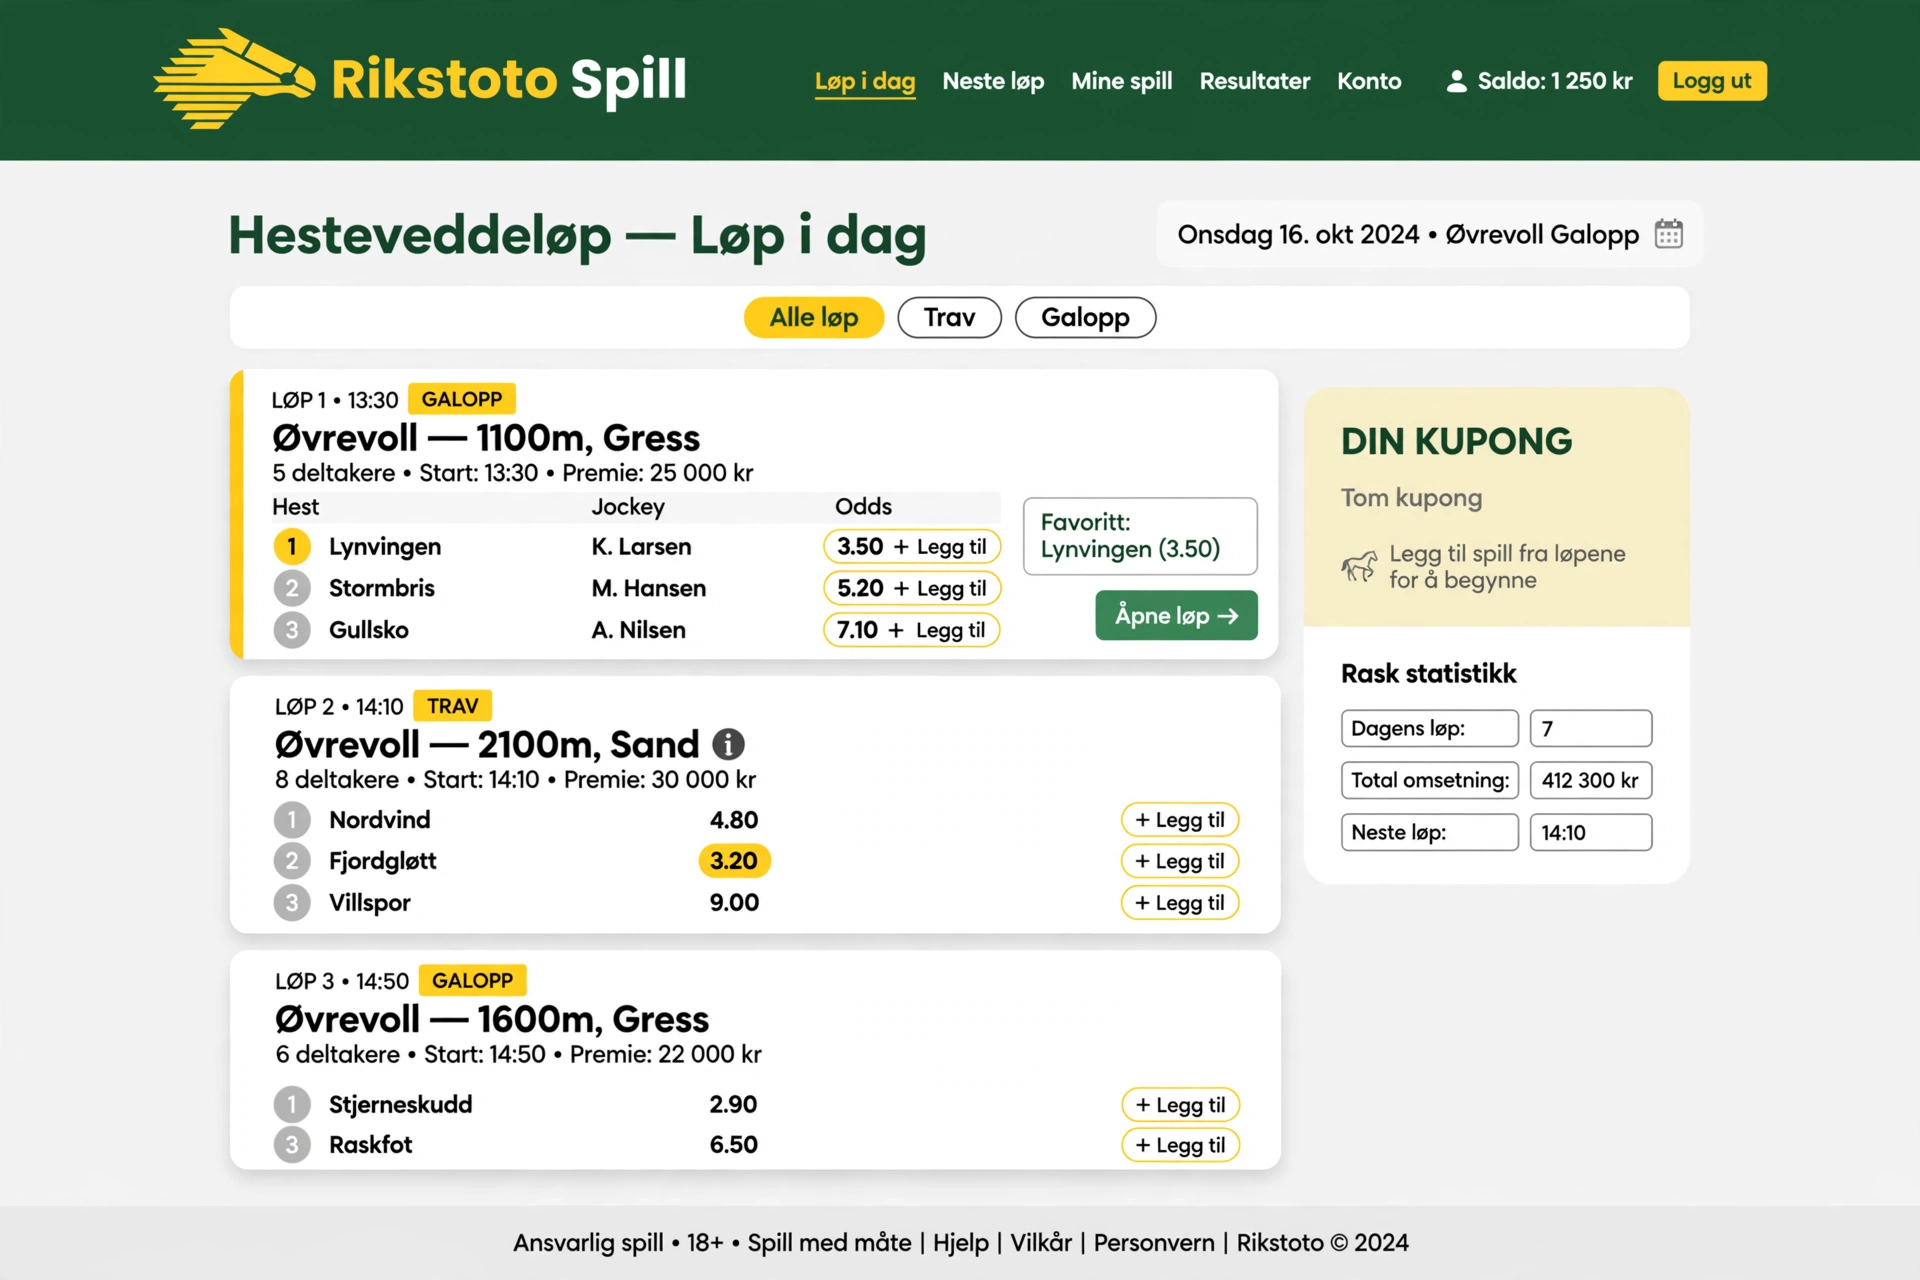Click the horse icon in the empty coupon
1920x1280 pixels.
[1359, 566]
